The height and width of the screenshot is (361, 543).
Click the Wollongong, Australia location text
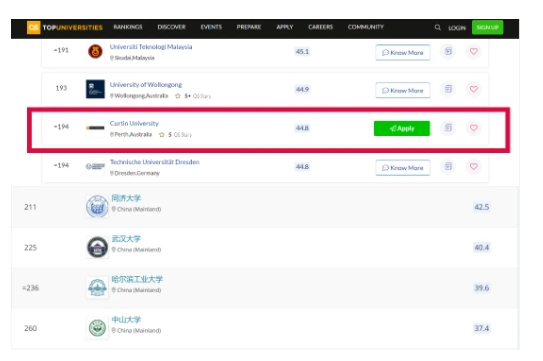(141, 96)
